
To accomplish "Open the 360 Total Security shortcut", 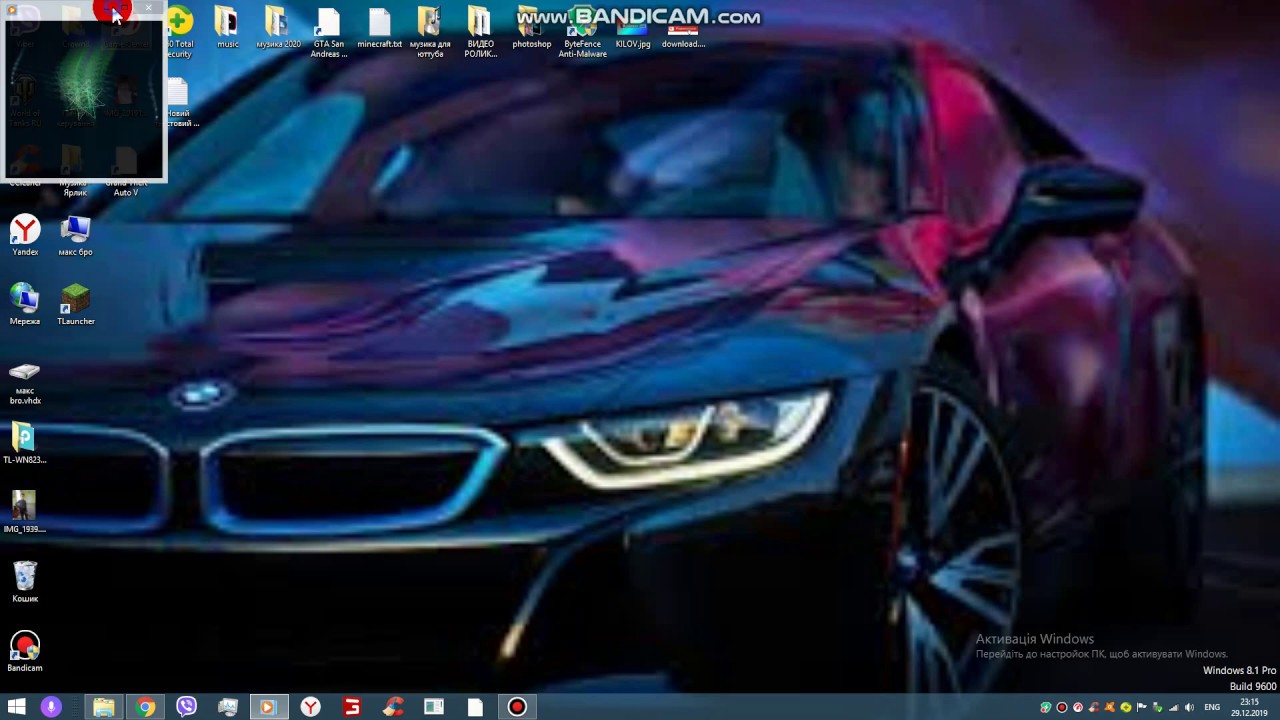I will [x=180, y=33].
